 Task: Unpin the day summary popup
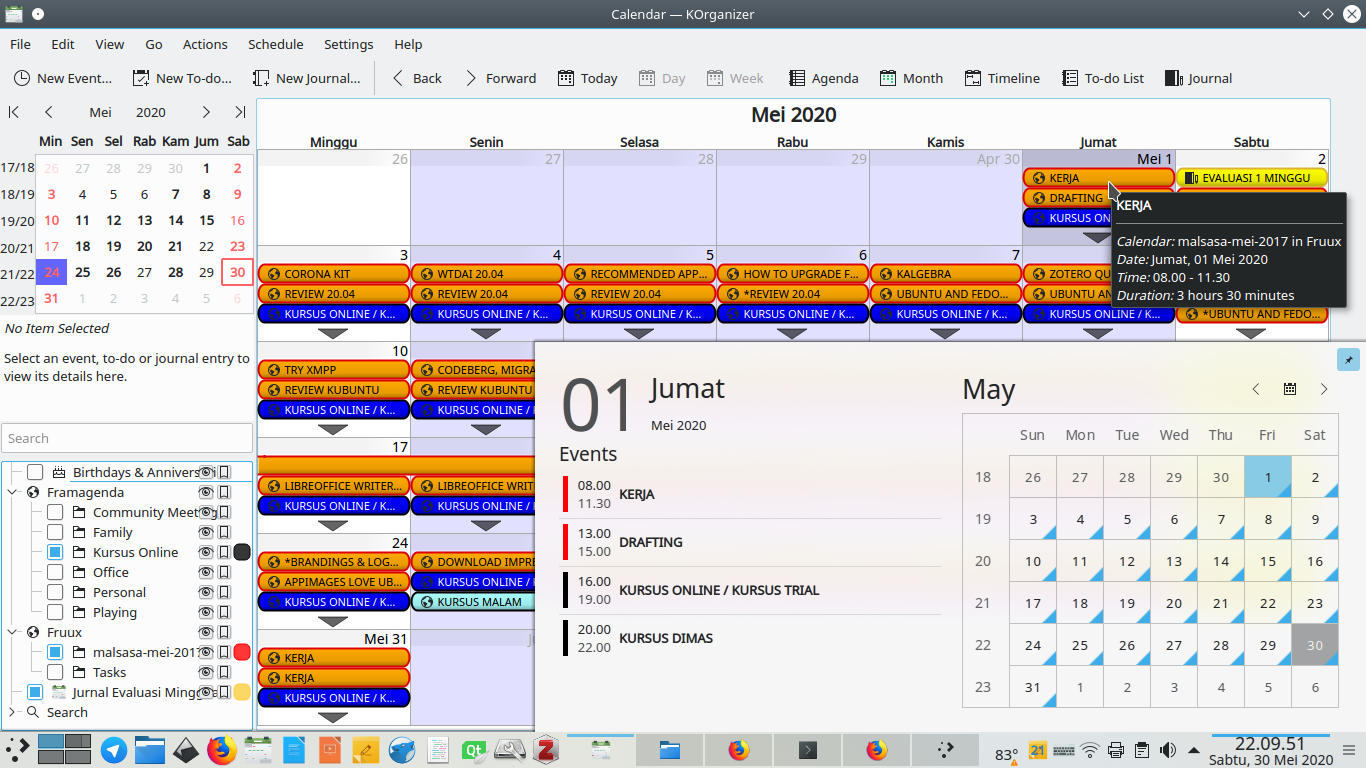click(1348, 359)
